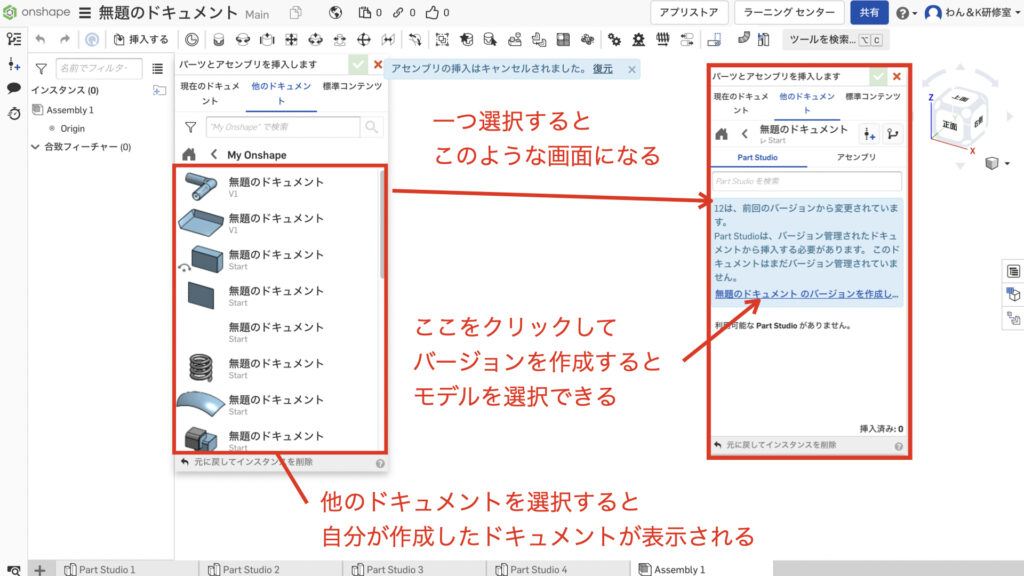Screen dimensions: 1024x576
Task: Click the 正面 face of the view cube
Action: click(950, 125)
